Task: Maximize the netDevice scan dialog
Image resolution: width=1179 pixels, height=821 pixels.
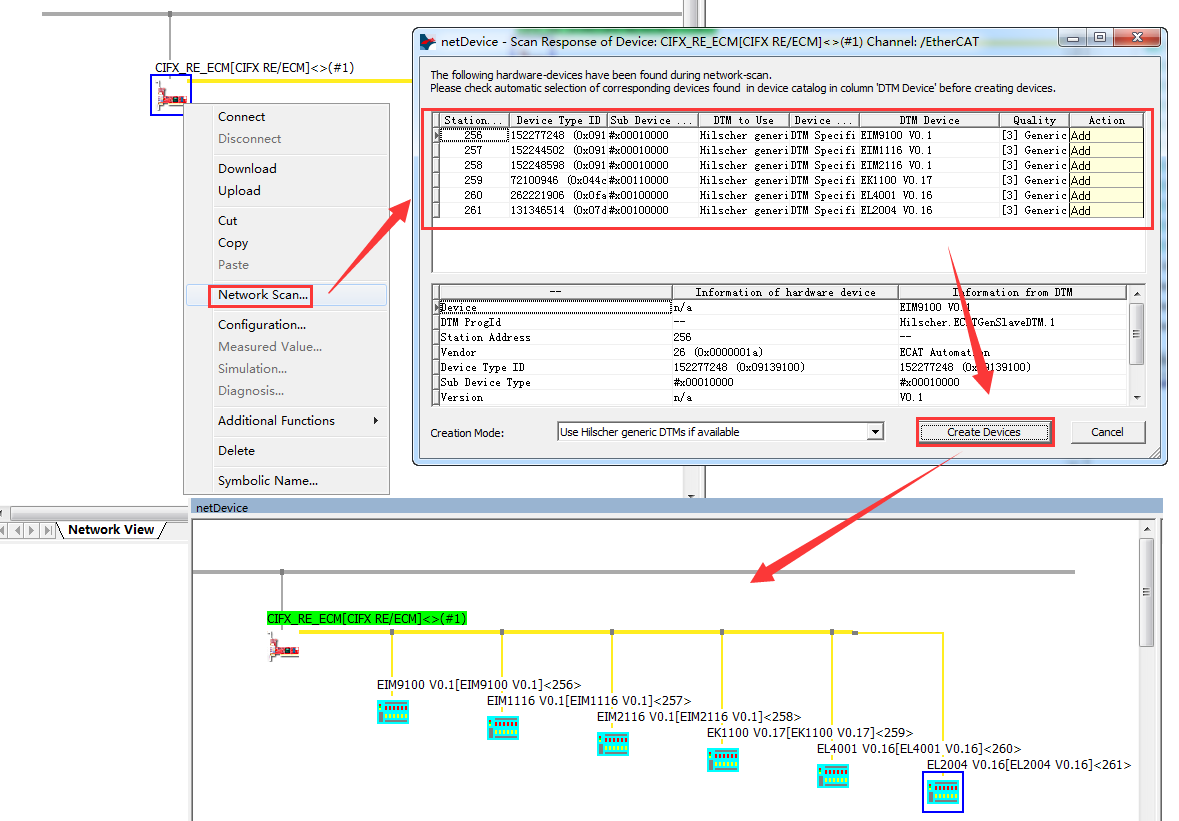Action: 1100,38
